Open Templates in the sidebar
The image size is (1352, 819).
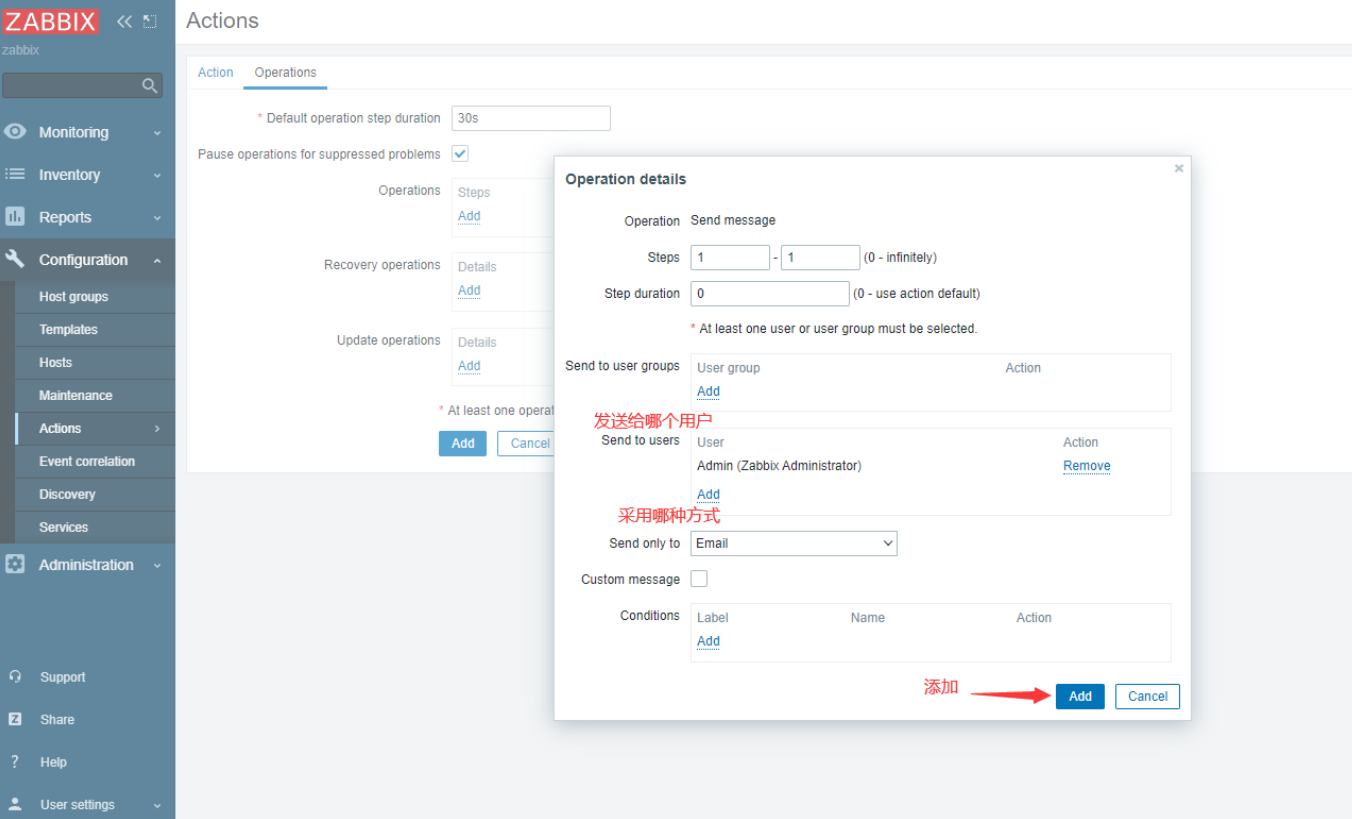pos(68,329)
